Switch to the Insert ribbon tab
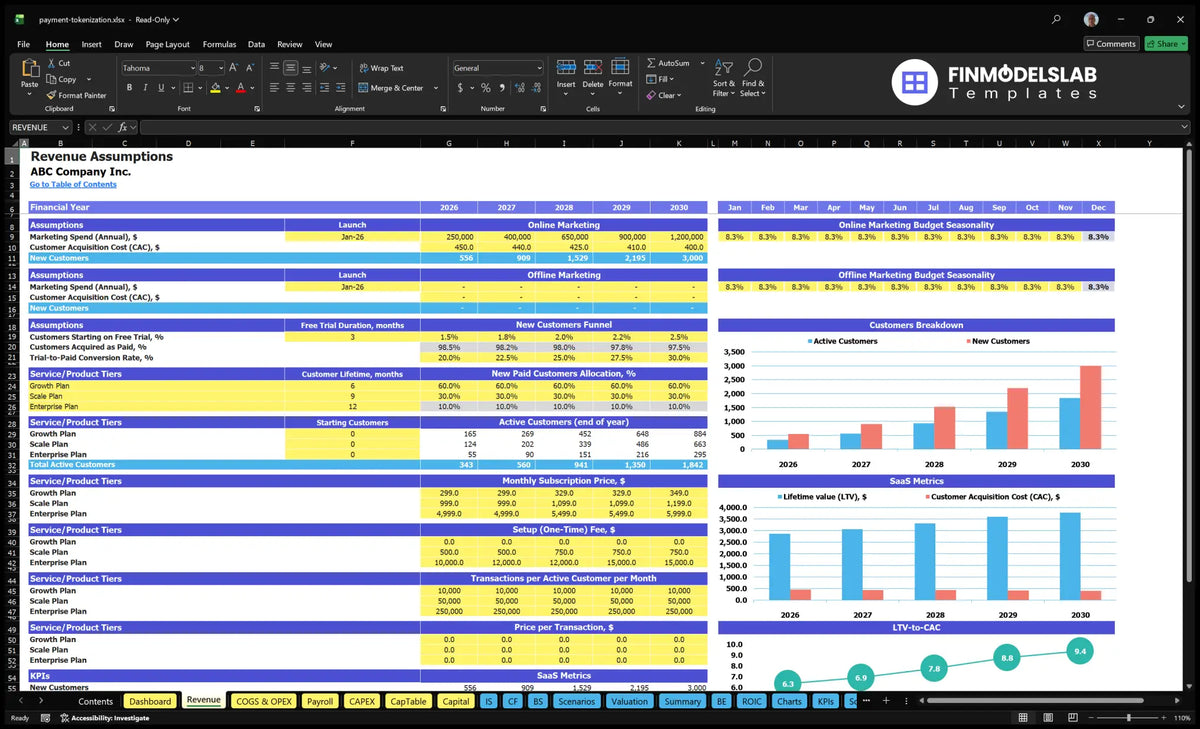Image resolution: width=1200 pixels, height=729 pixels. click(x=91, y=44)
